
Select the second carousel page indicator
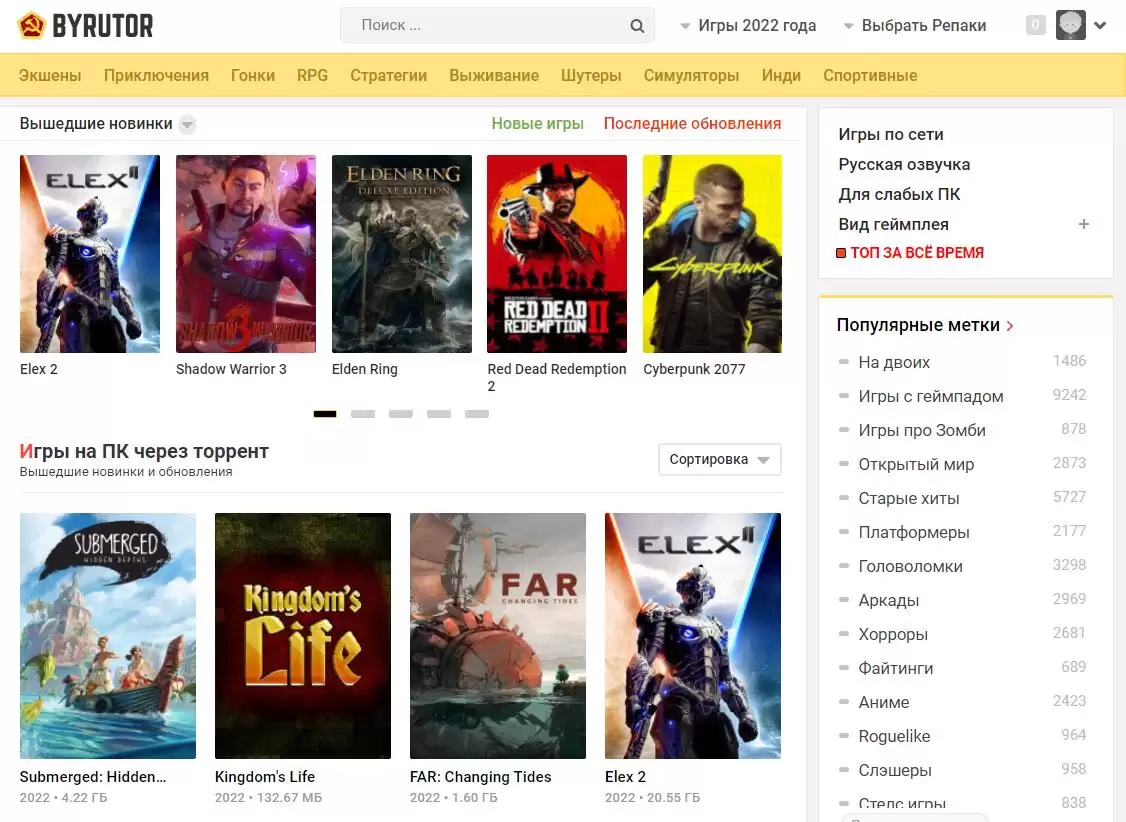[x=363, y=414]
